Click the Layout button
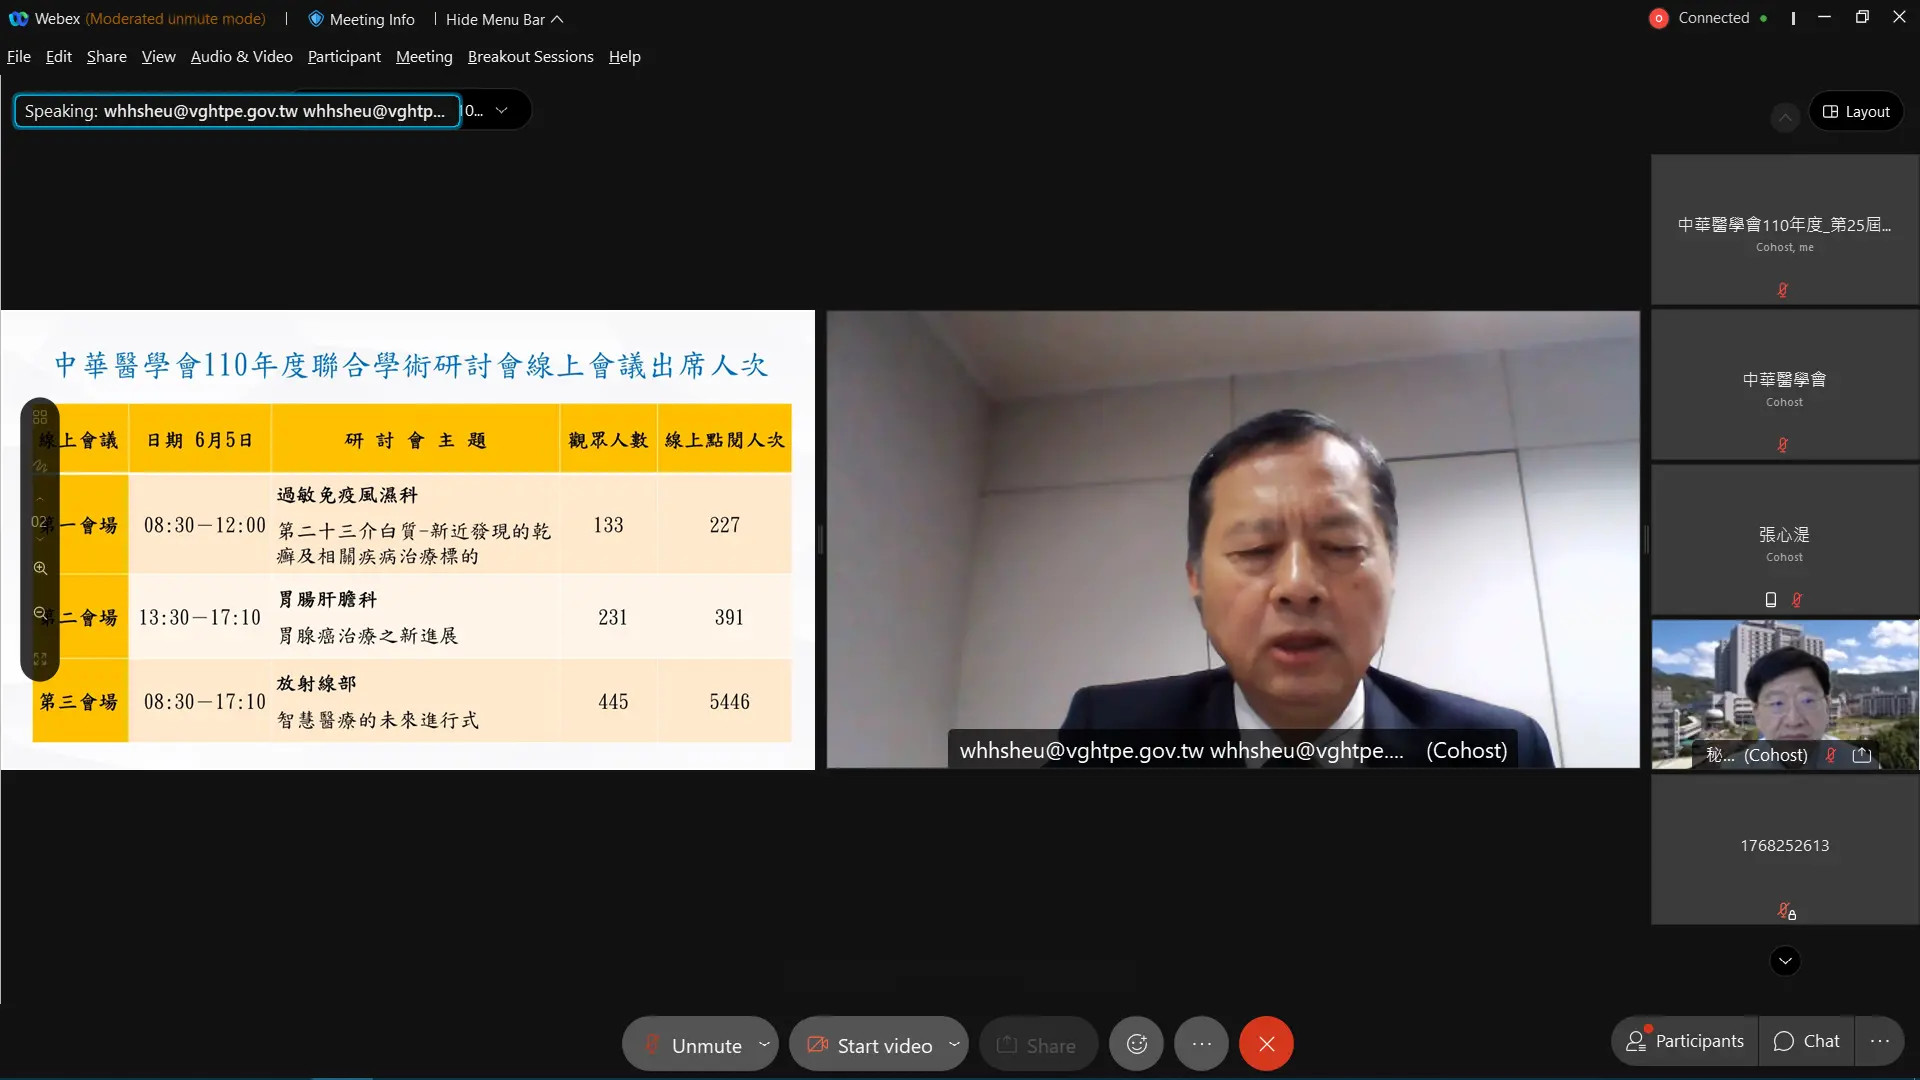This screenshot has width=1920, height=1080. pyautogui.click(x=1856, y=112)
